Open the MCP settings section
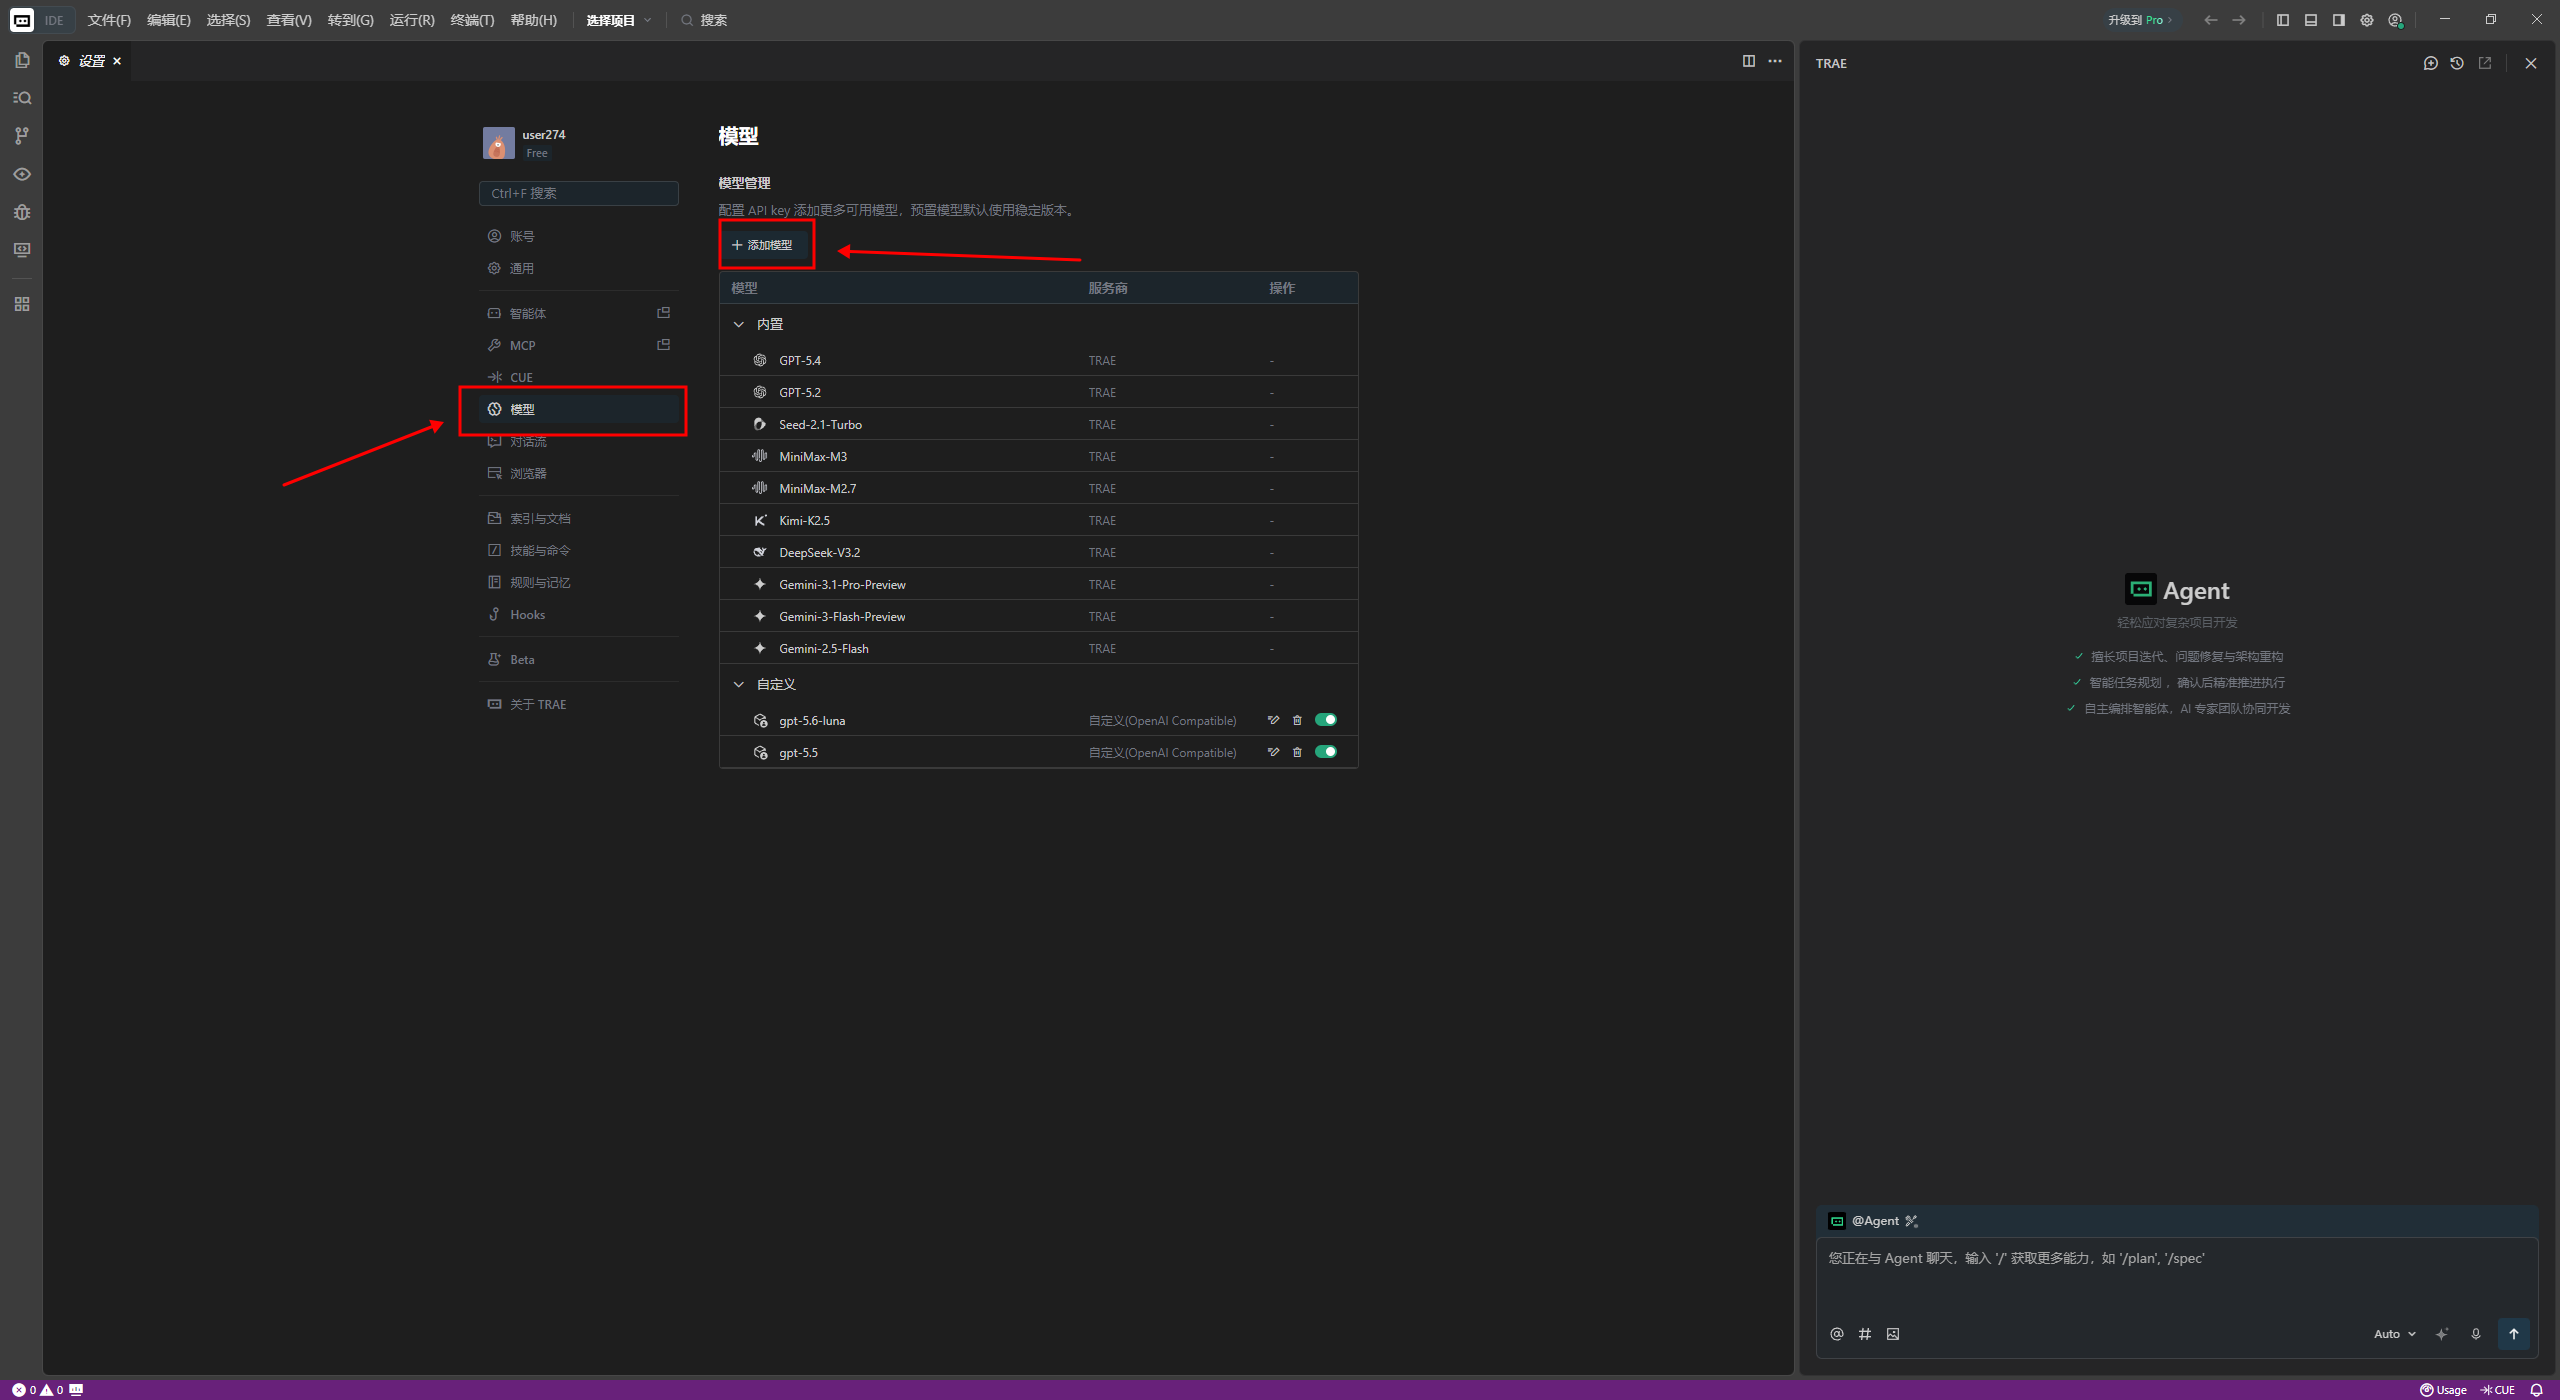The image size is (2560, 1400). 579,345
